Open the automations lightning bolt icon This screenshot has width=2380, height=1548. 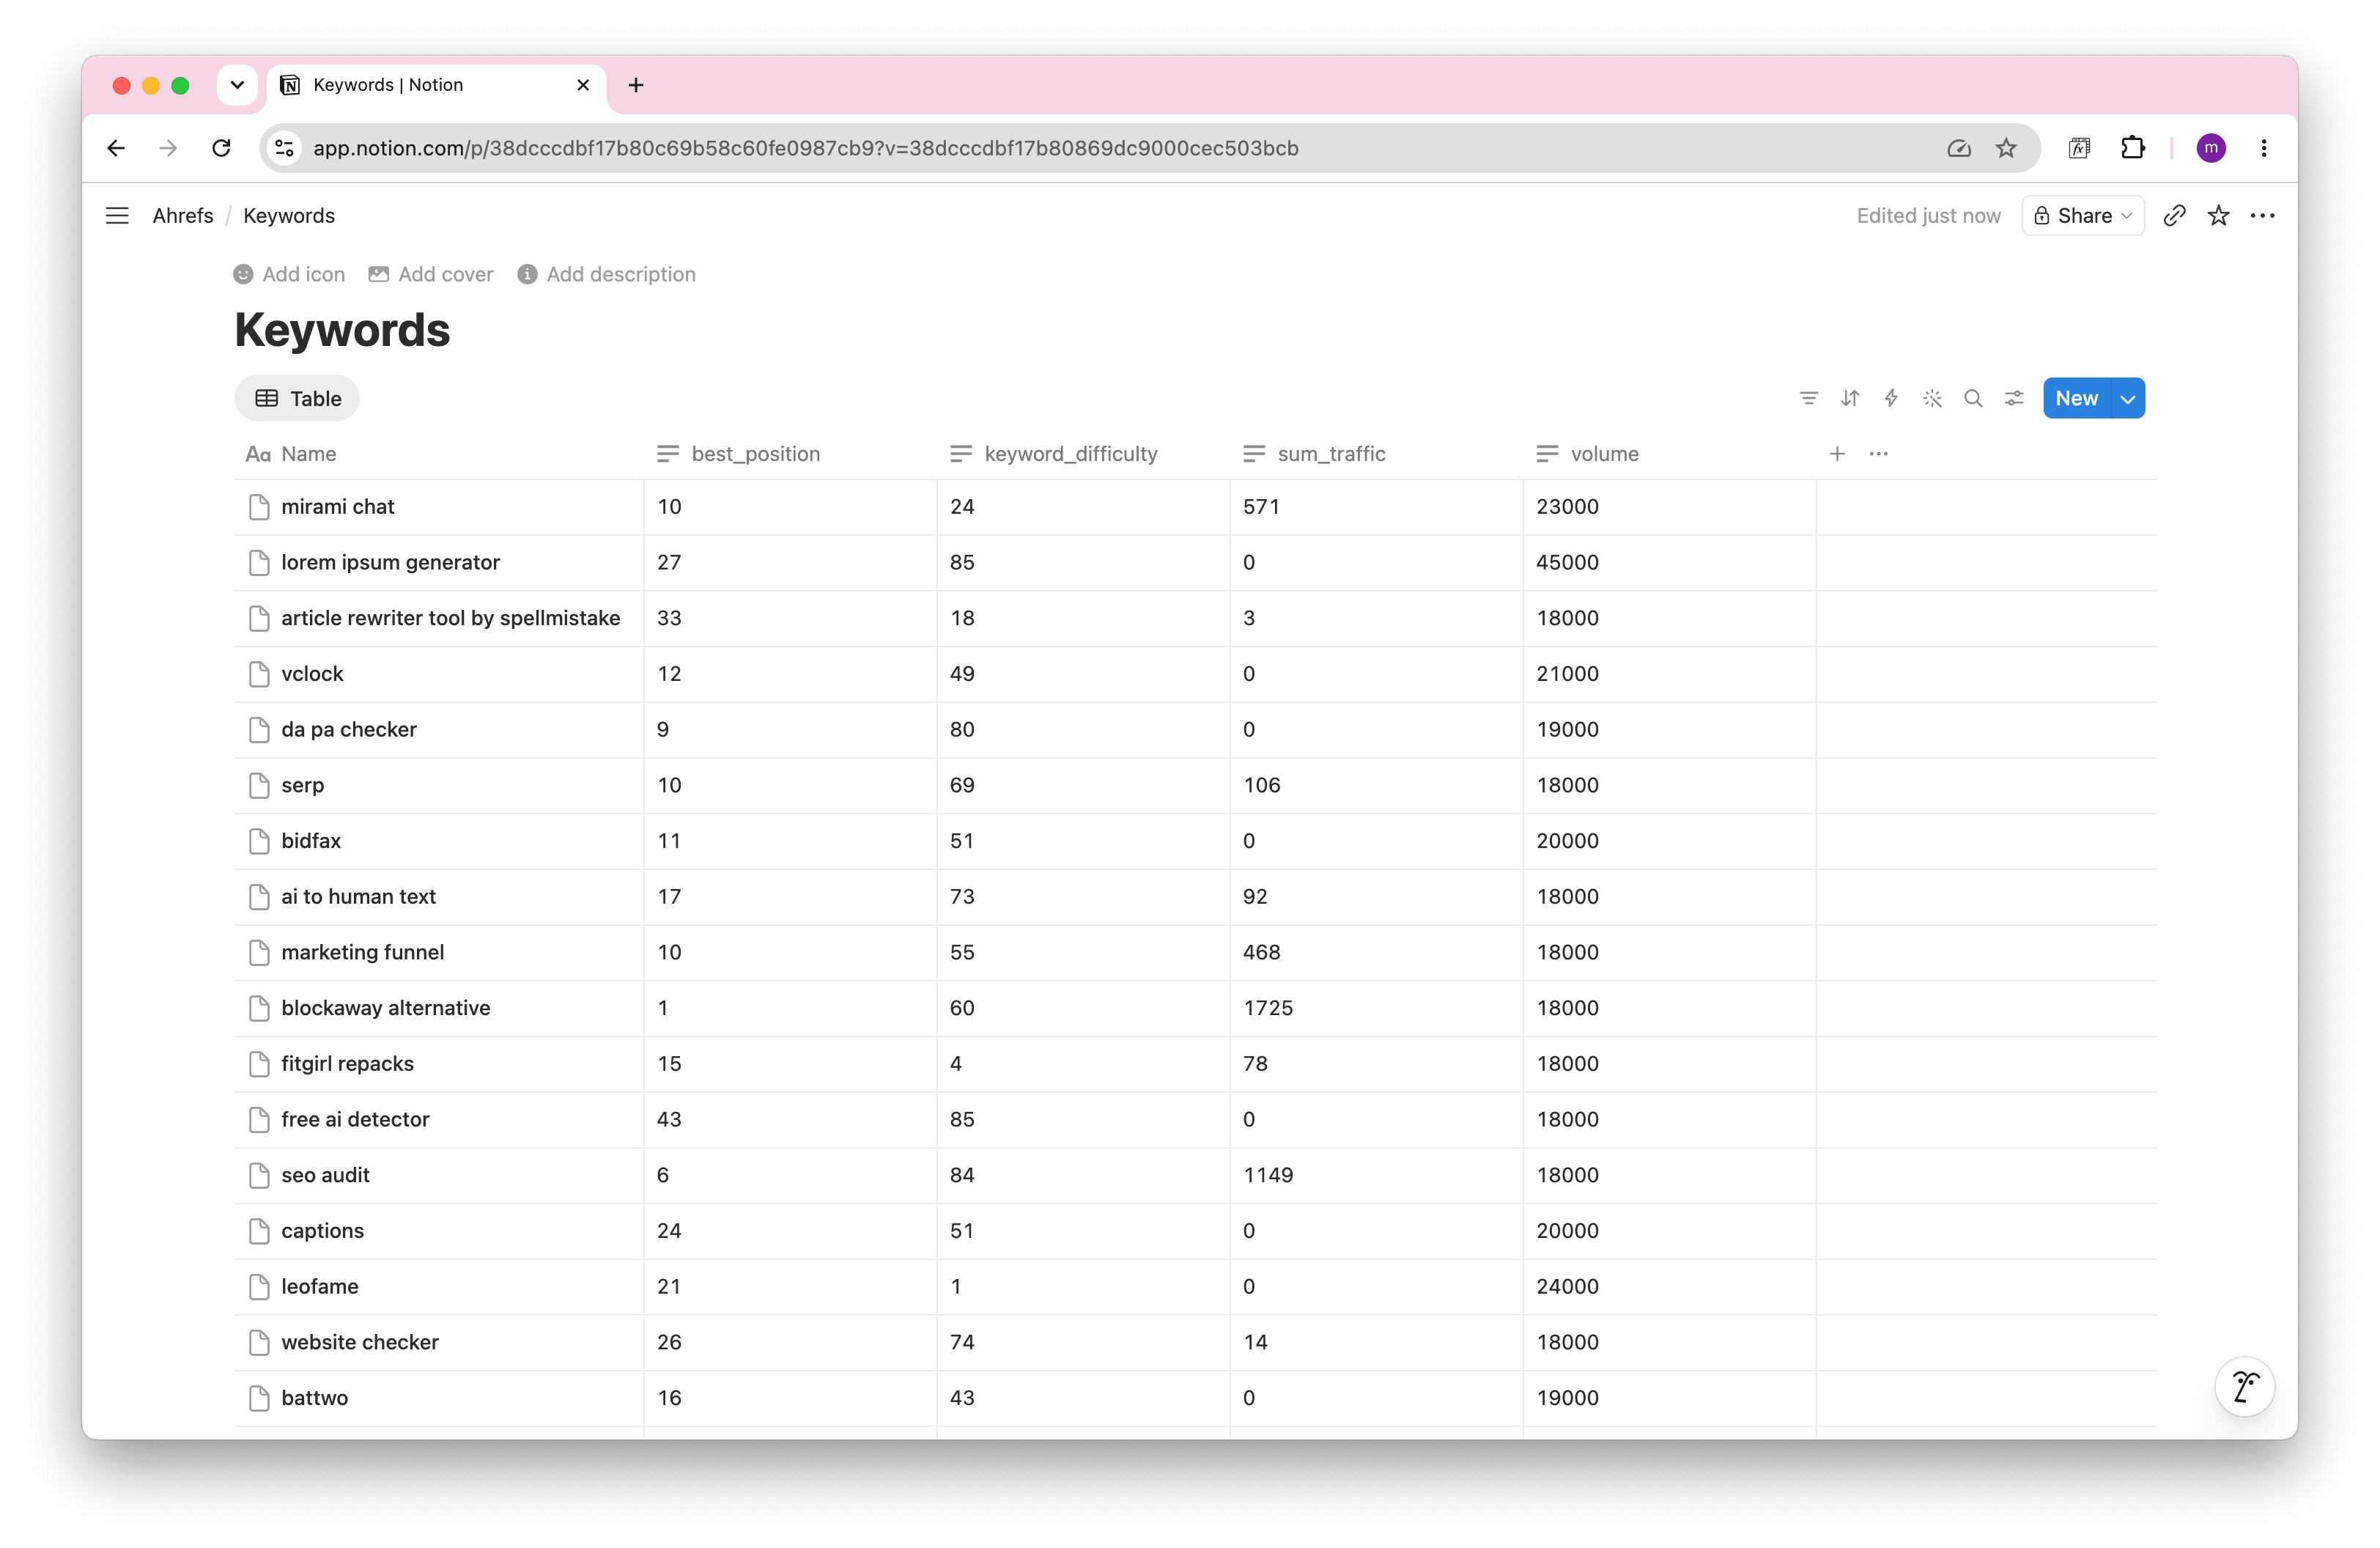click(x=1891, y=399)
